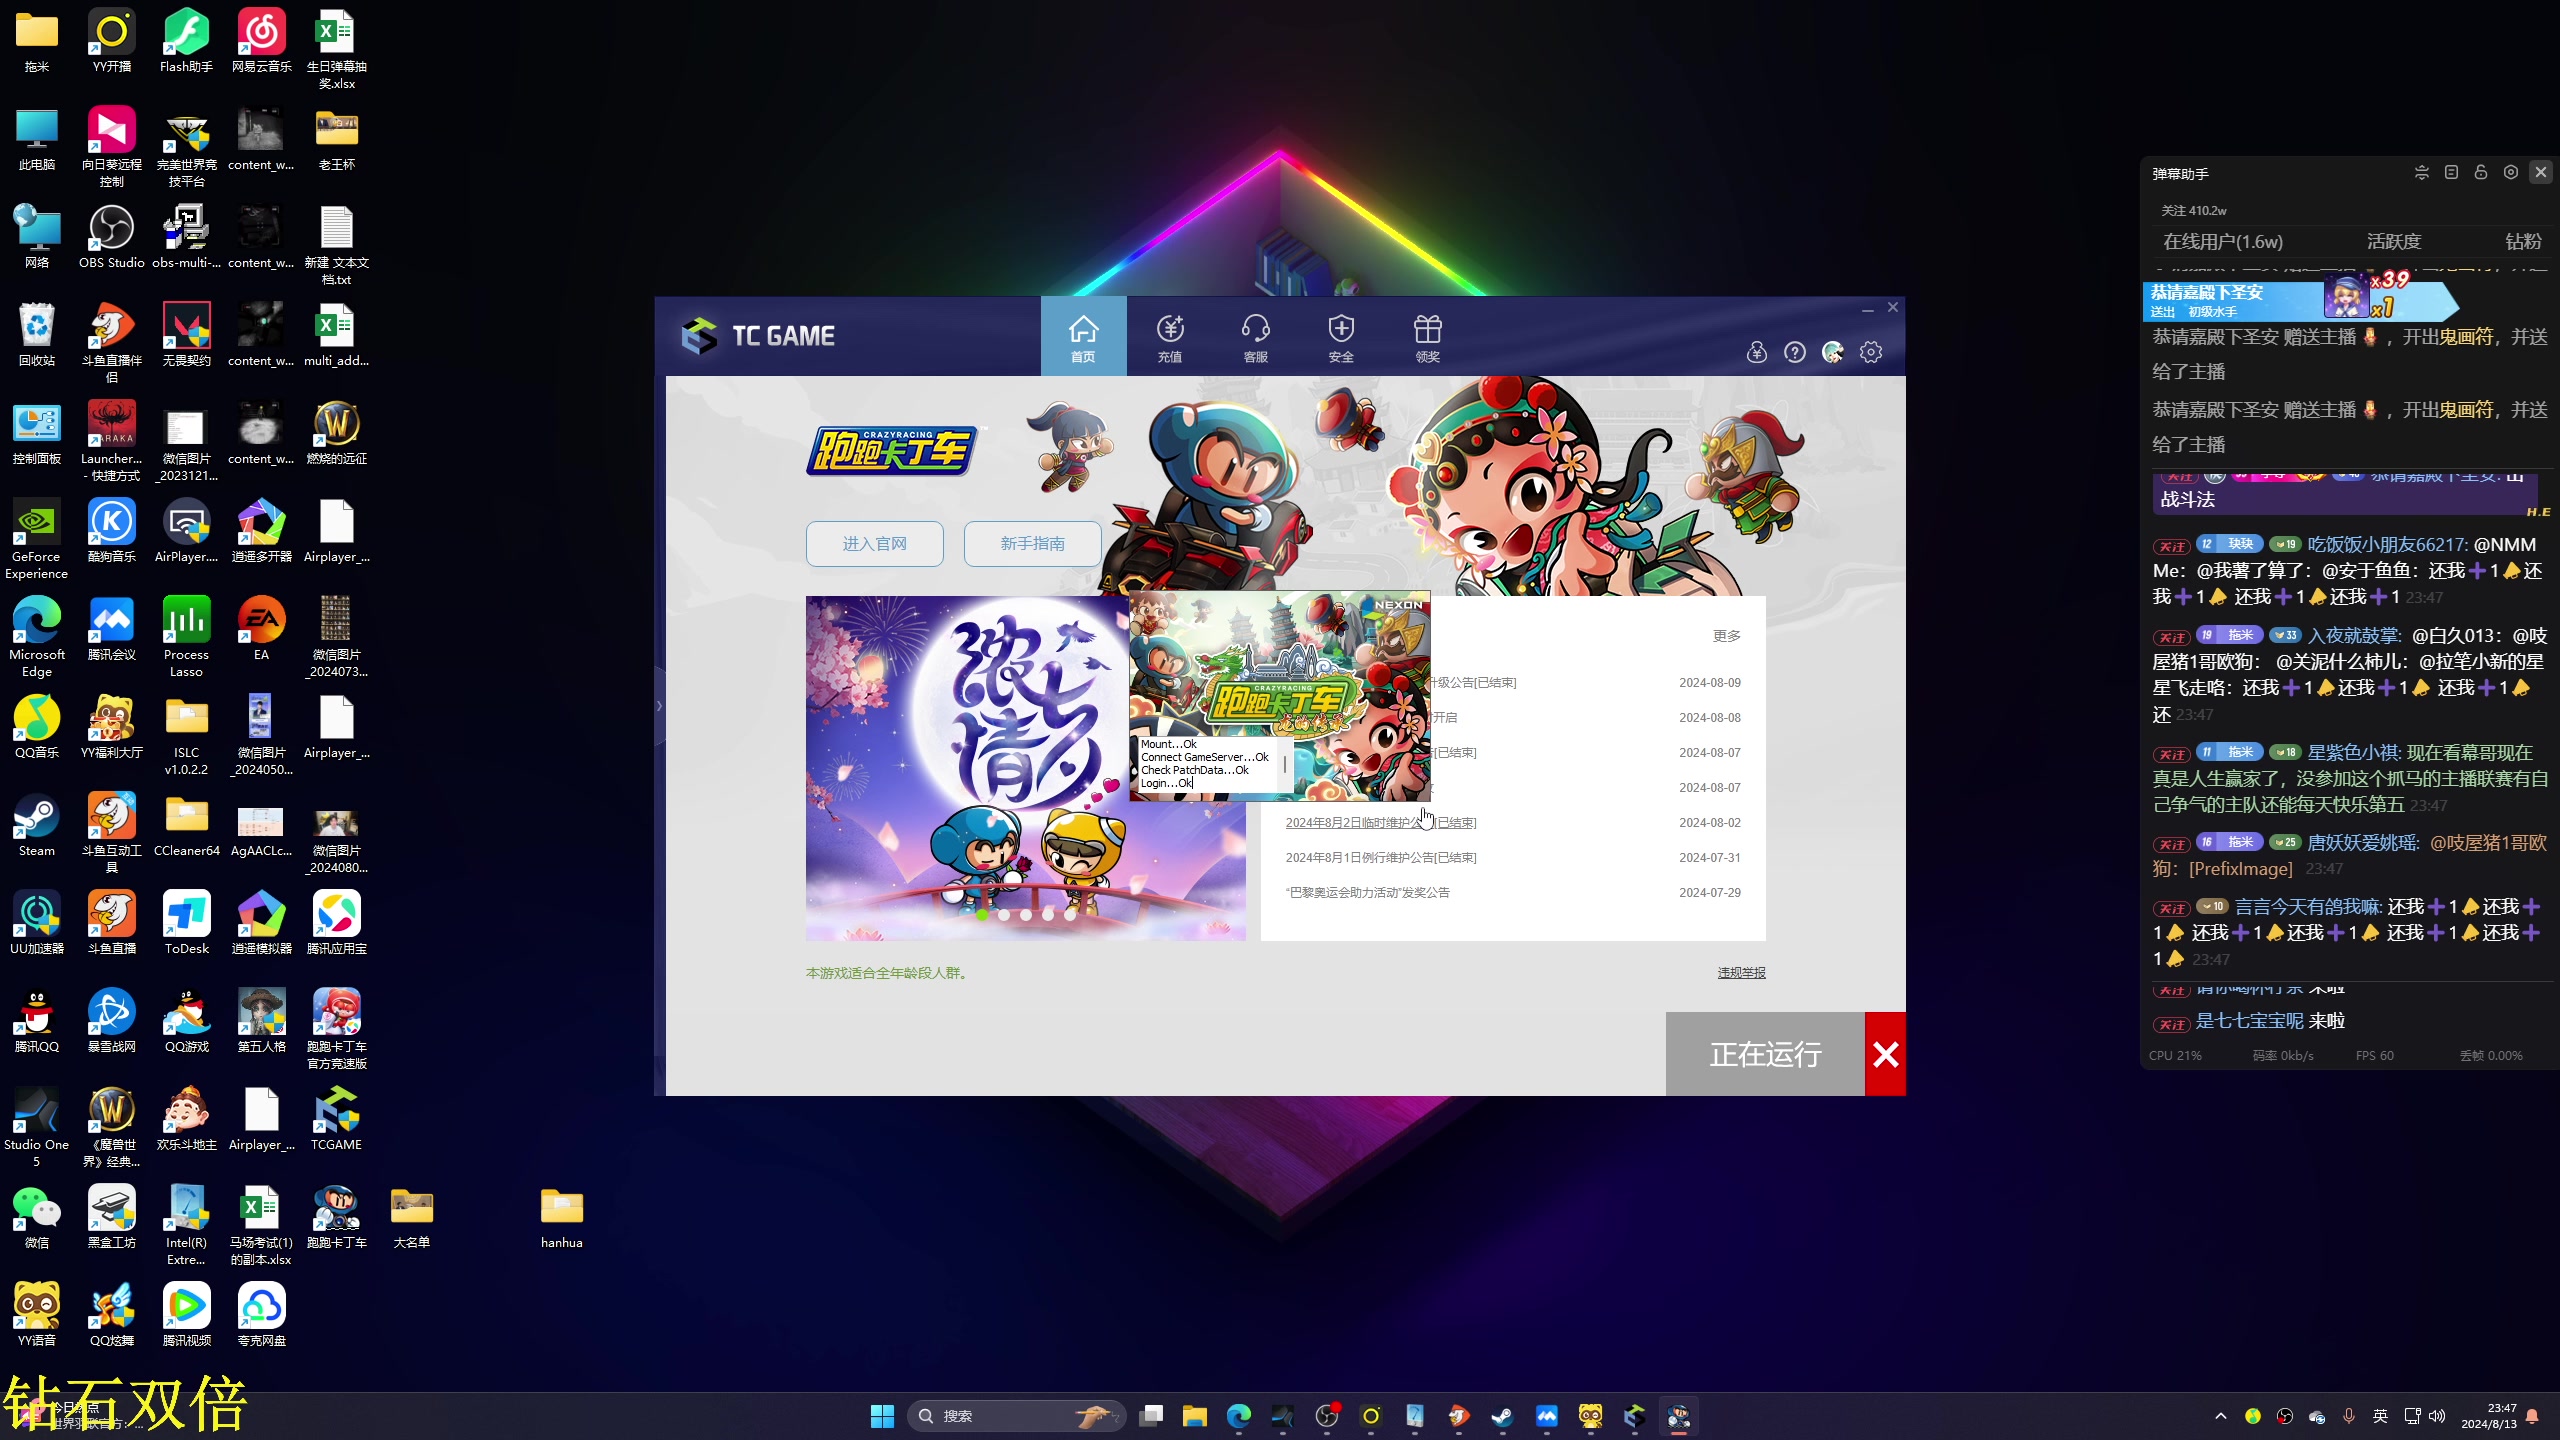Open the 回收站 recycle bin
This screenshot has width=2560, height=1440.
pyautogui.click(x=37, y=336)
